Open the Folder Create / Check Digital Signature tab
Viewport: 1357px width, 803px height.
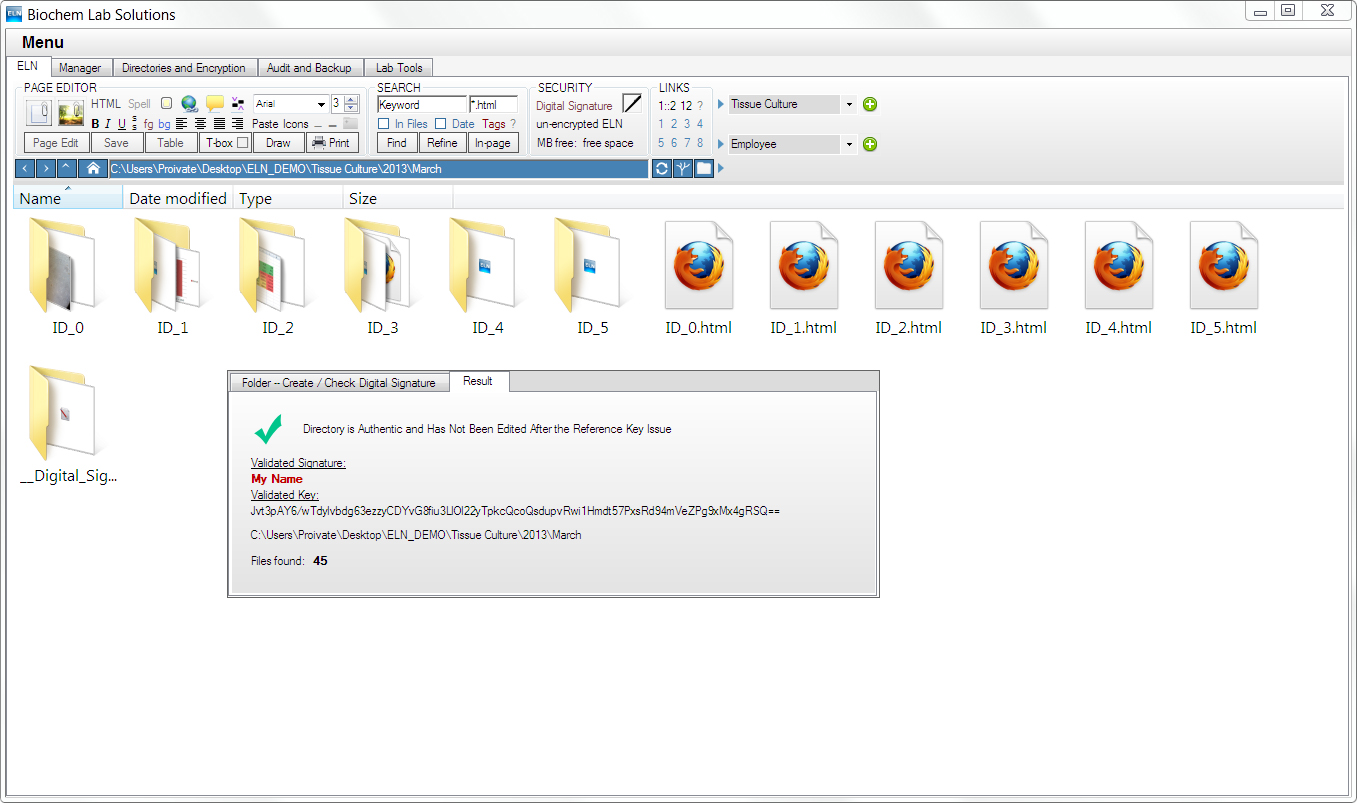coord(339,383)
